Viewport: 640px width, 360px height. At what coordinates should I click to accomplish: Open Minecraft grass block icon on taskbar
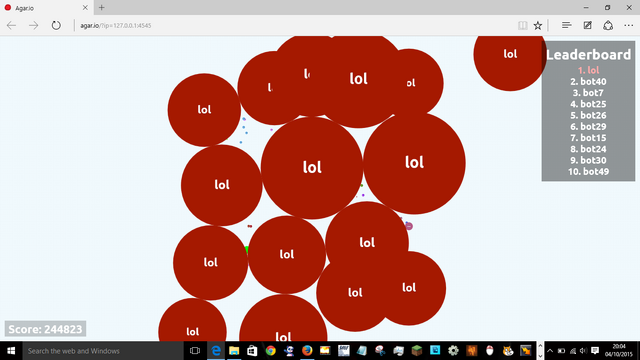pyautogui.click(x=417, y=351)
